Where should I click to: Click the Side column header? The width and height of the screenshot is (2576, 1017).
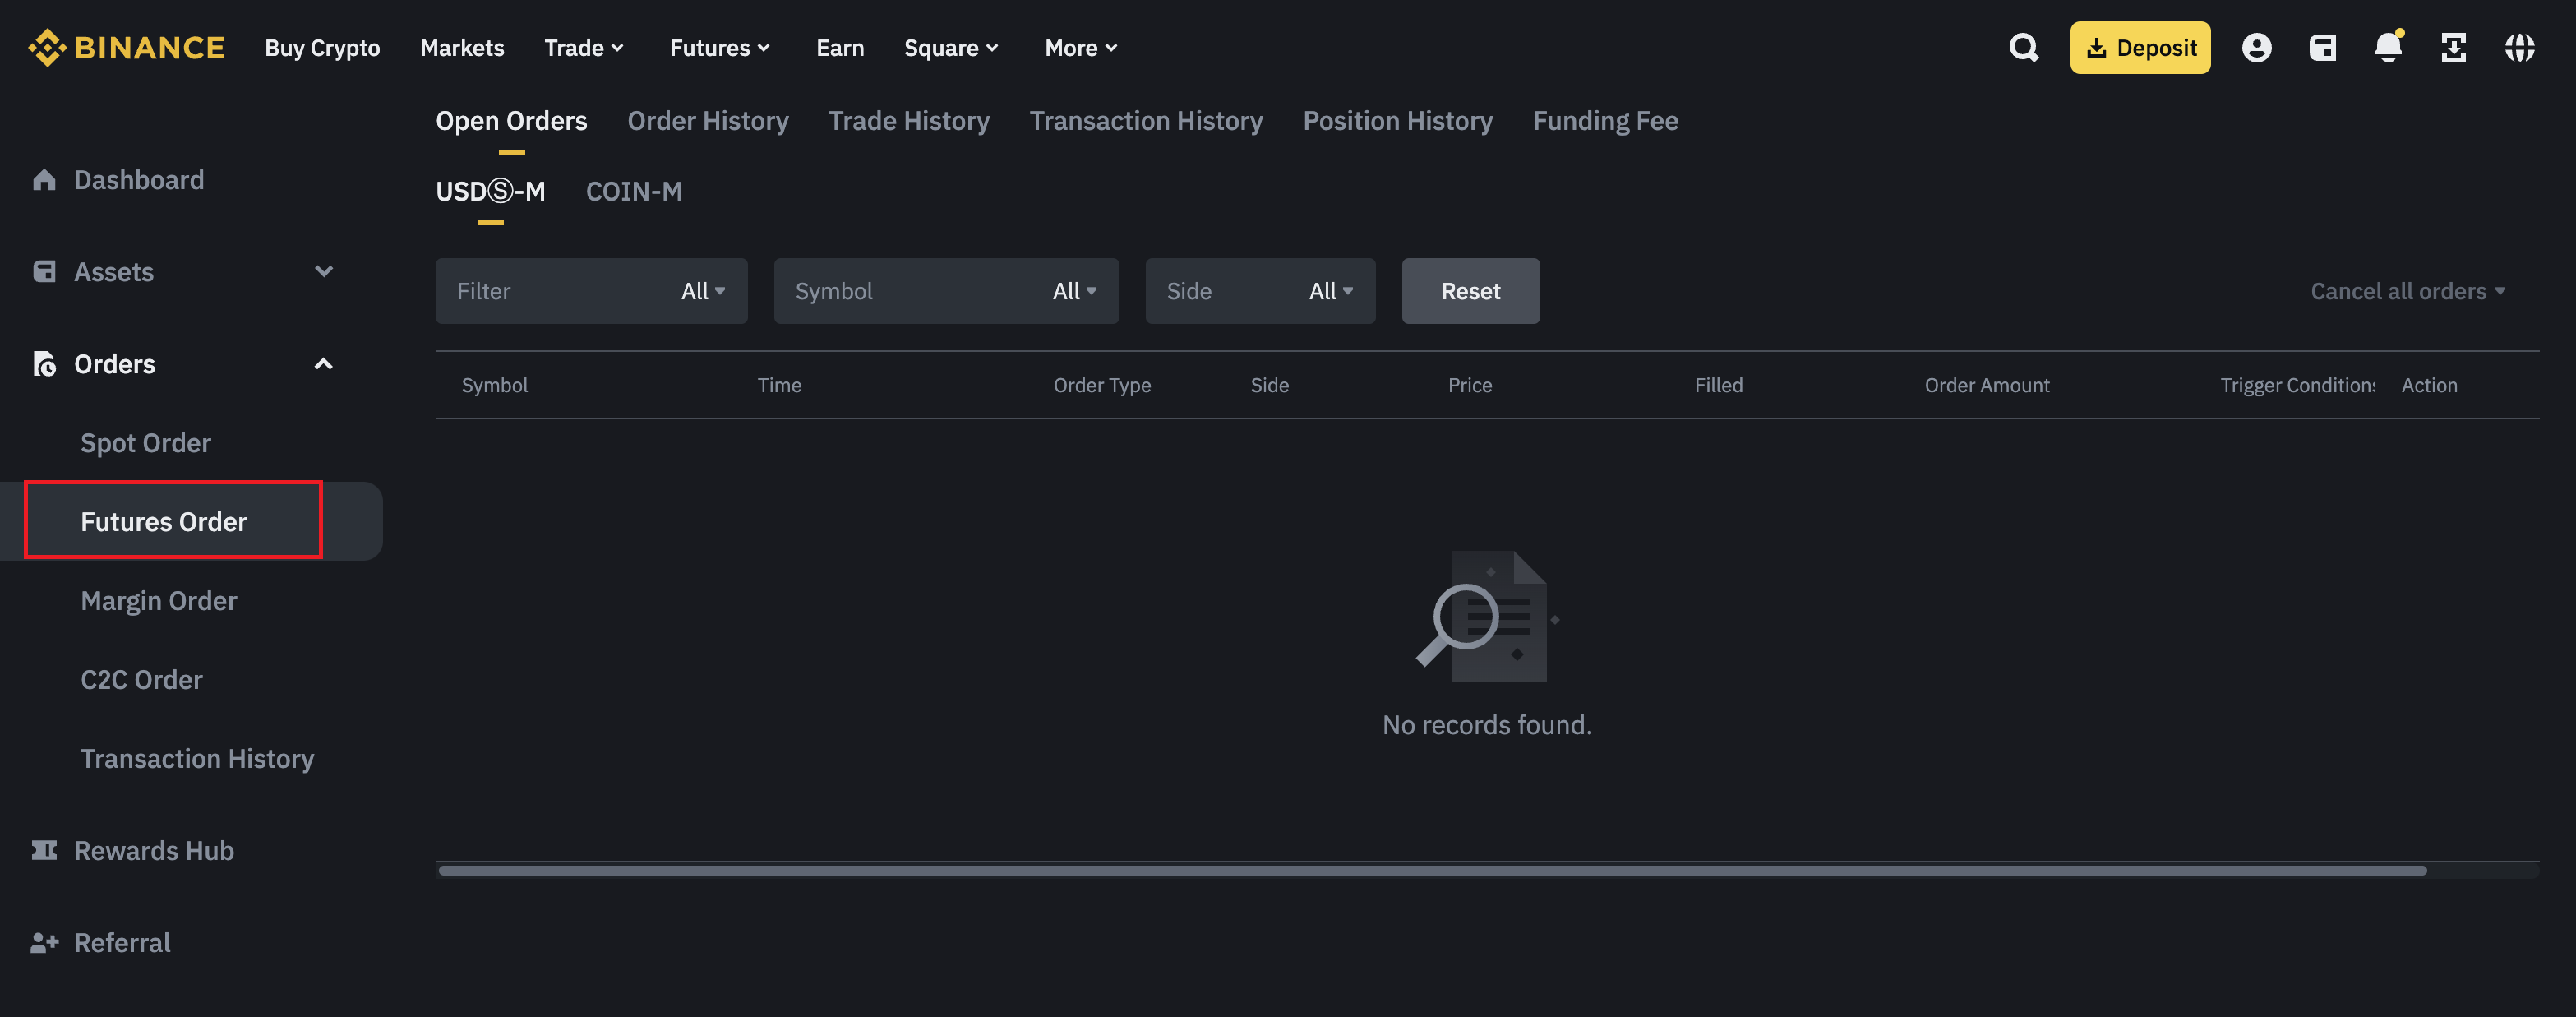pyautogui.click(x=1270, y=385)
